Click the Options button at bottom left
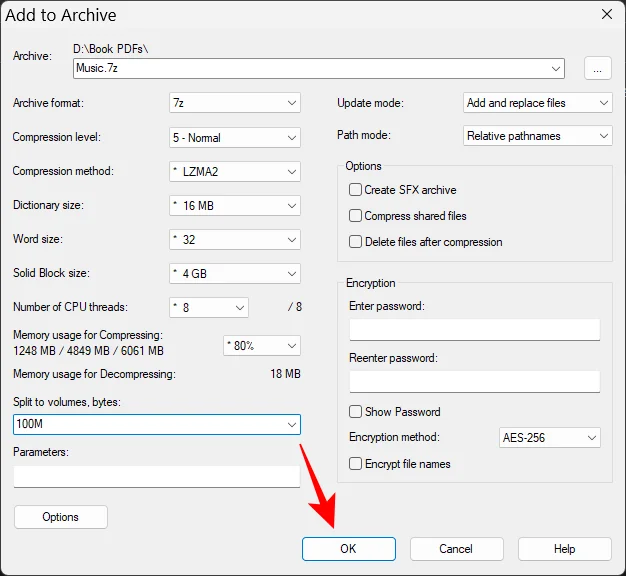The width and height of the screenshot is (626, 576). pos(61,517)
